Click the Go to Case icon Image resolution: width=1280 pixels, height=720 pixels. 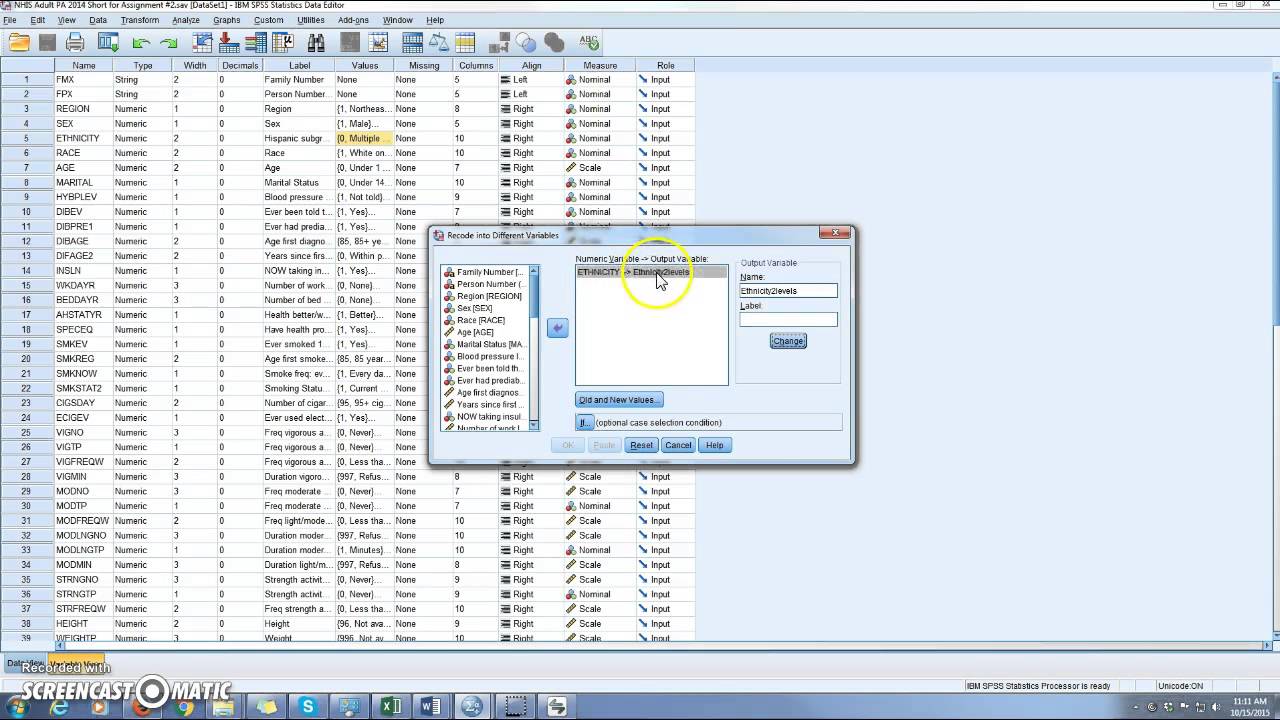203,43
